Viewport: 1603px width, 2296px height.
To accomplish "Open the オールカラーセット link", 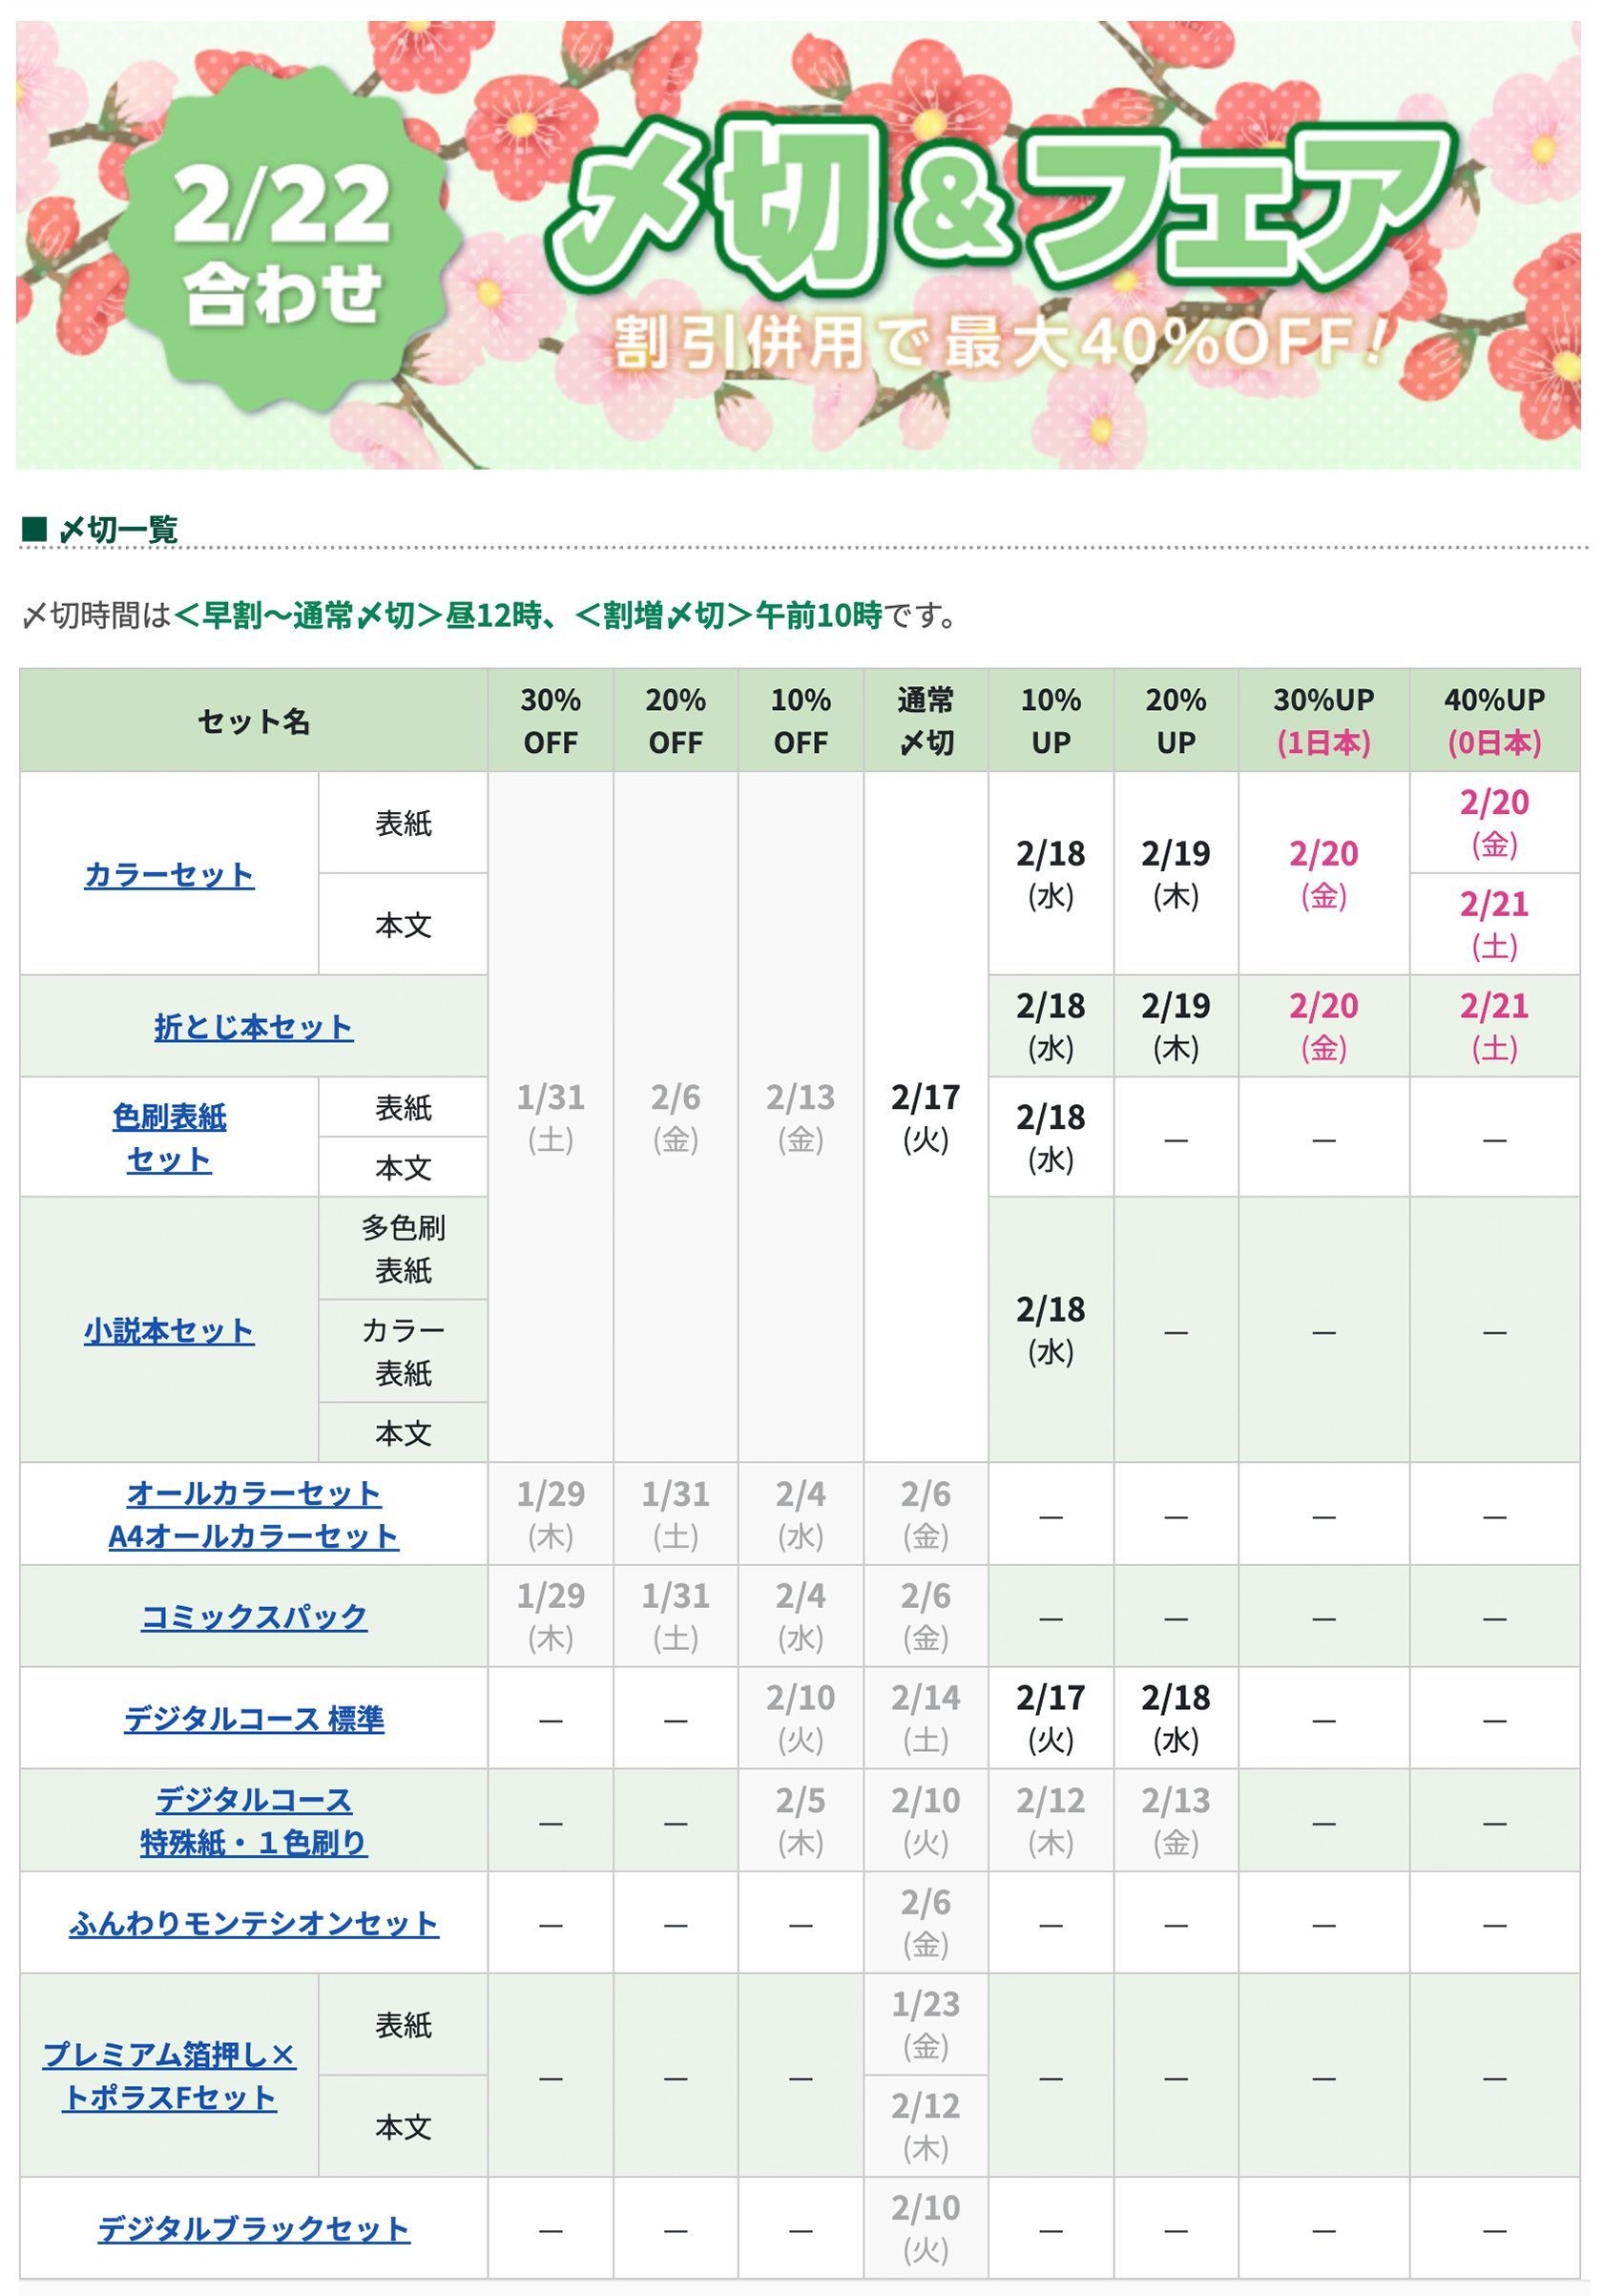I will tap(253, 1494).
